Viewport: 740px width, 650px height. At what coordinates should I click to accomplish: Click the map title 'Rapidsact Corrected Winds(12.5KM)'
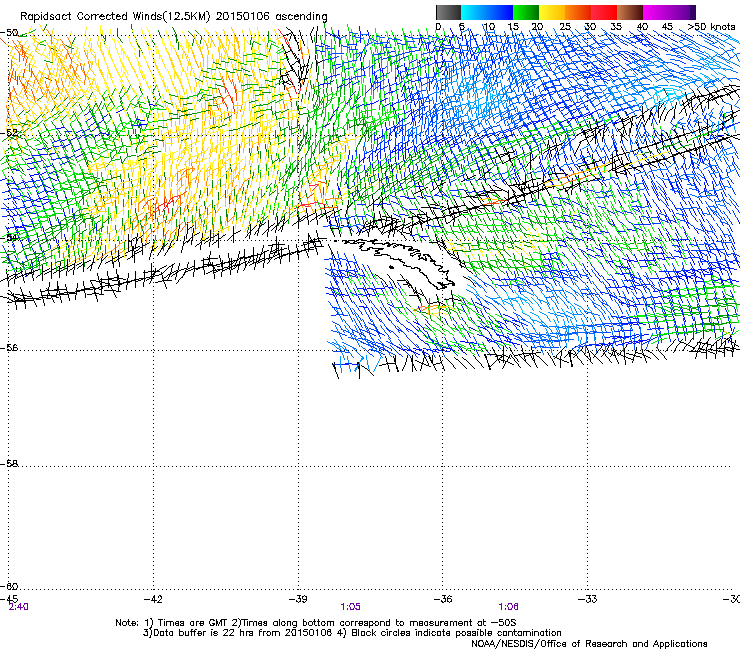coord(115,17)
